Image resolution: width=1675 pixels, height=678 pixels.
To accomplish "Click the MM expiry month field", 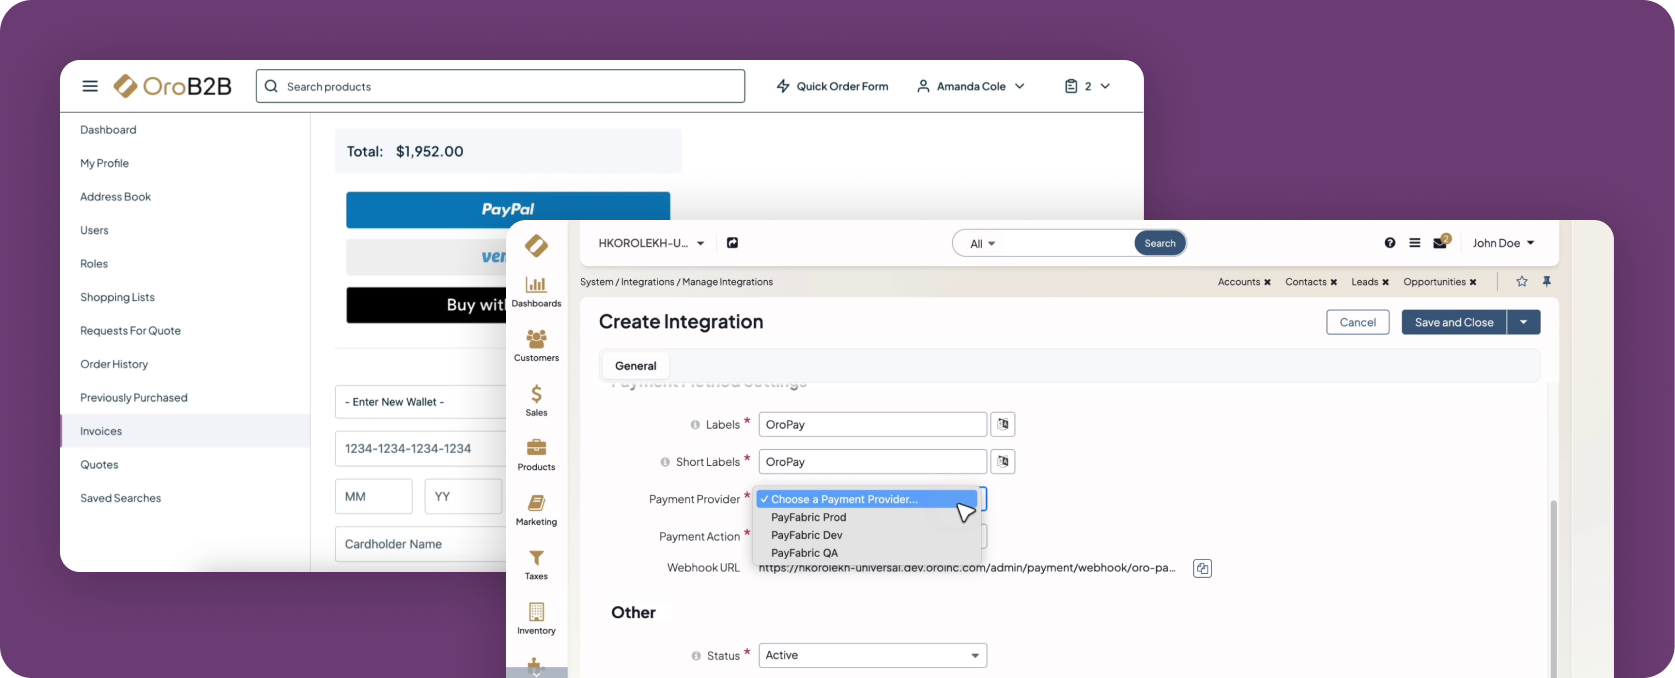I will [x=374, y=496].
